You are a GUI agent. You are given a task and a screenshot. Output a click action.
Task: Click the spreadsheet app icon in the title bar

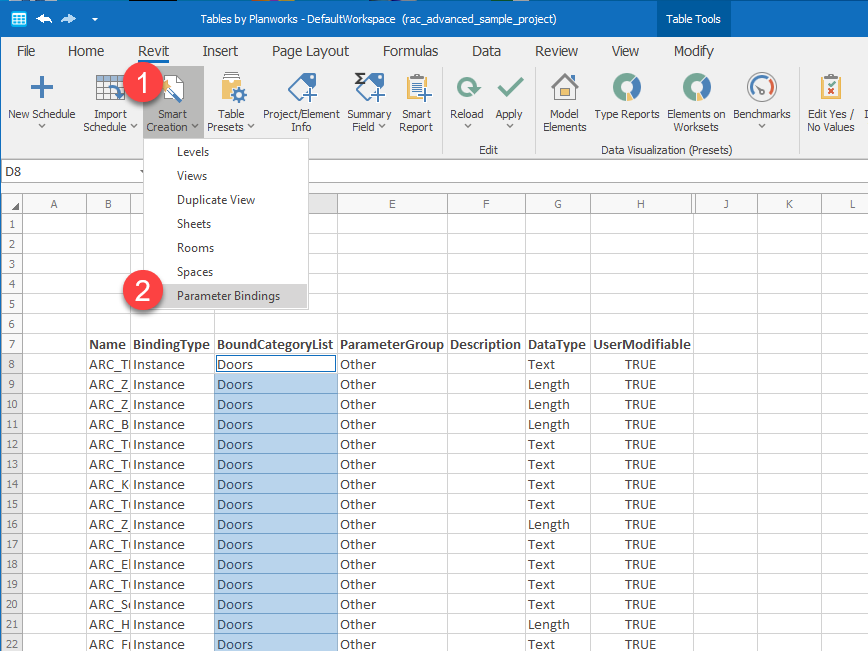[19, 19]
